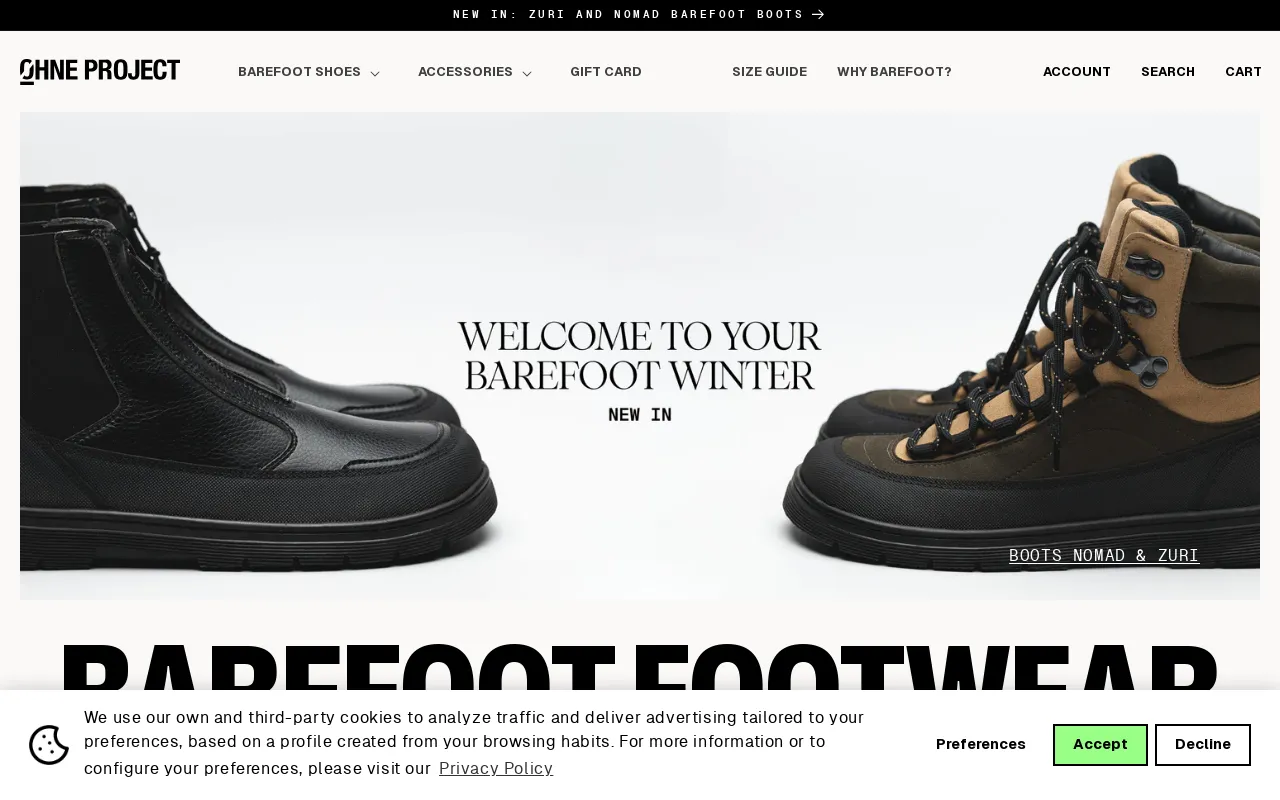Click the New In announcement text
Viewport: 1280px width, 800px height.
[628, 15]
